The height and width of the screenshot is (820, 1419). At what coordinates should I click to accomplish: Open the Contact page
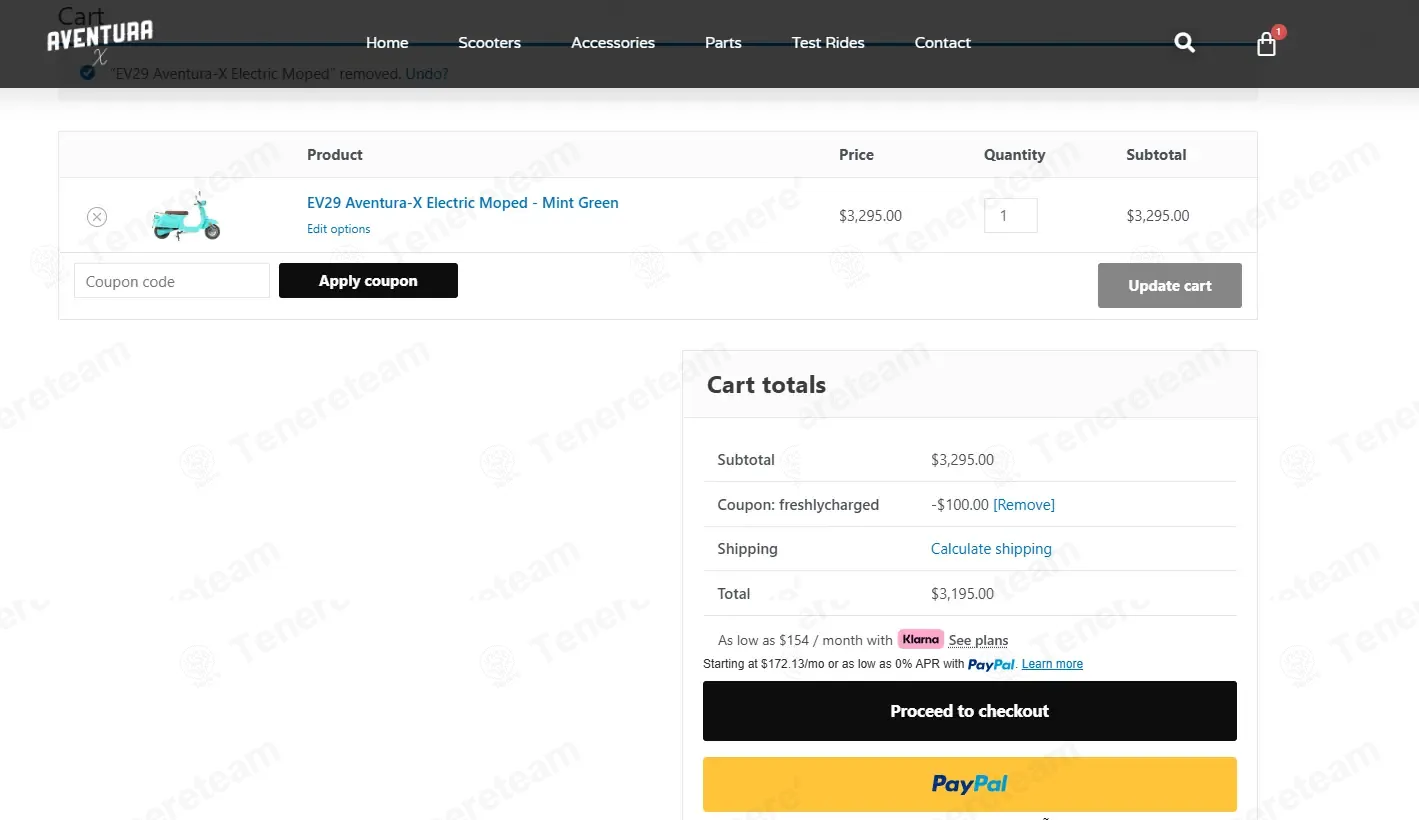(x=943, y=42)
